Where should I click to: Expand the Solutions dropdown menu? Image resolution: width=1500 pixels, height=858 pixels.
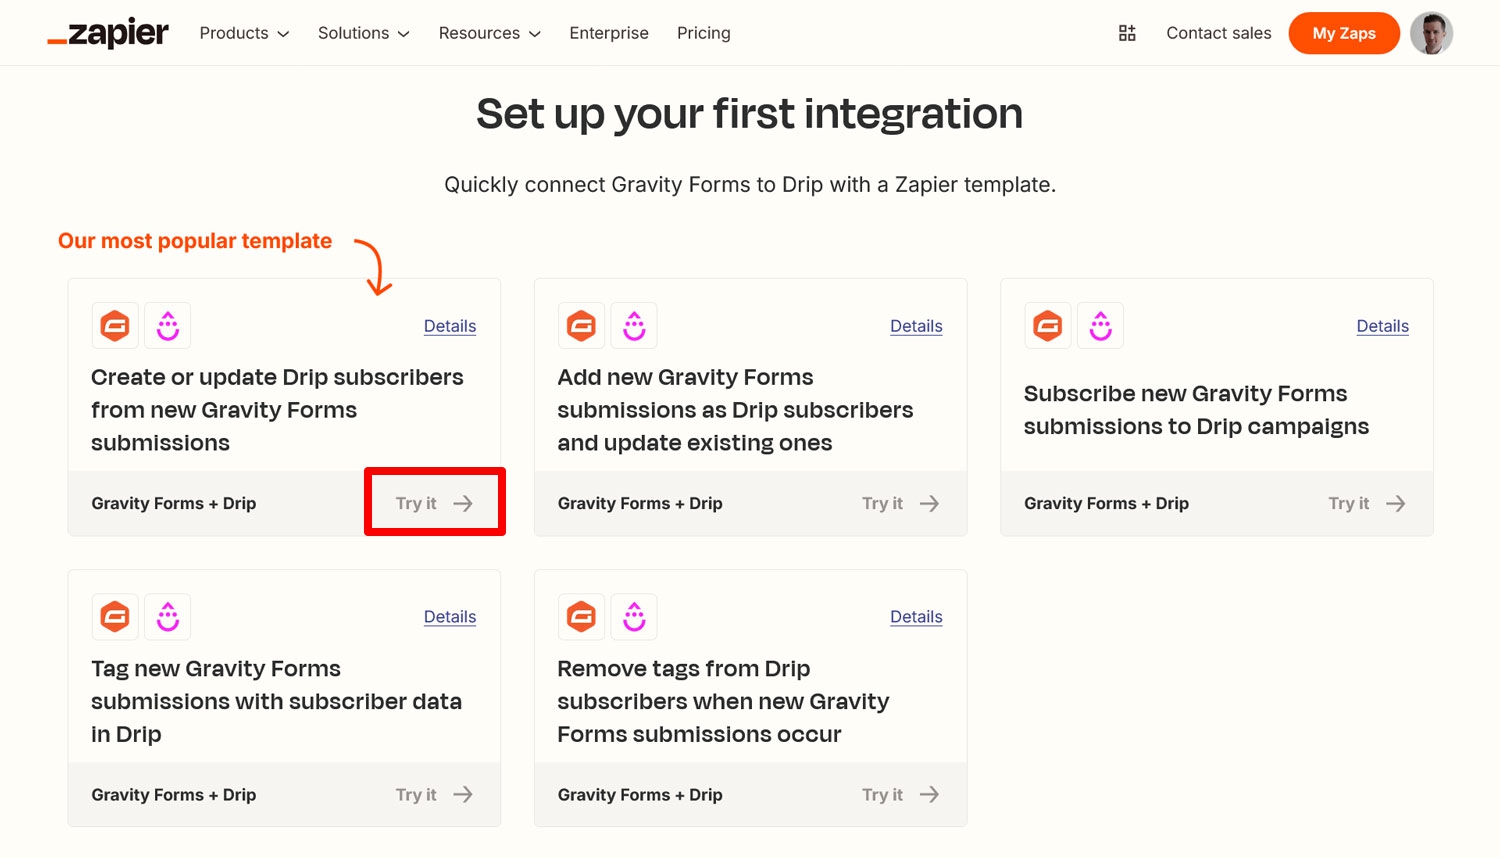coord(364,33)
